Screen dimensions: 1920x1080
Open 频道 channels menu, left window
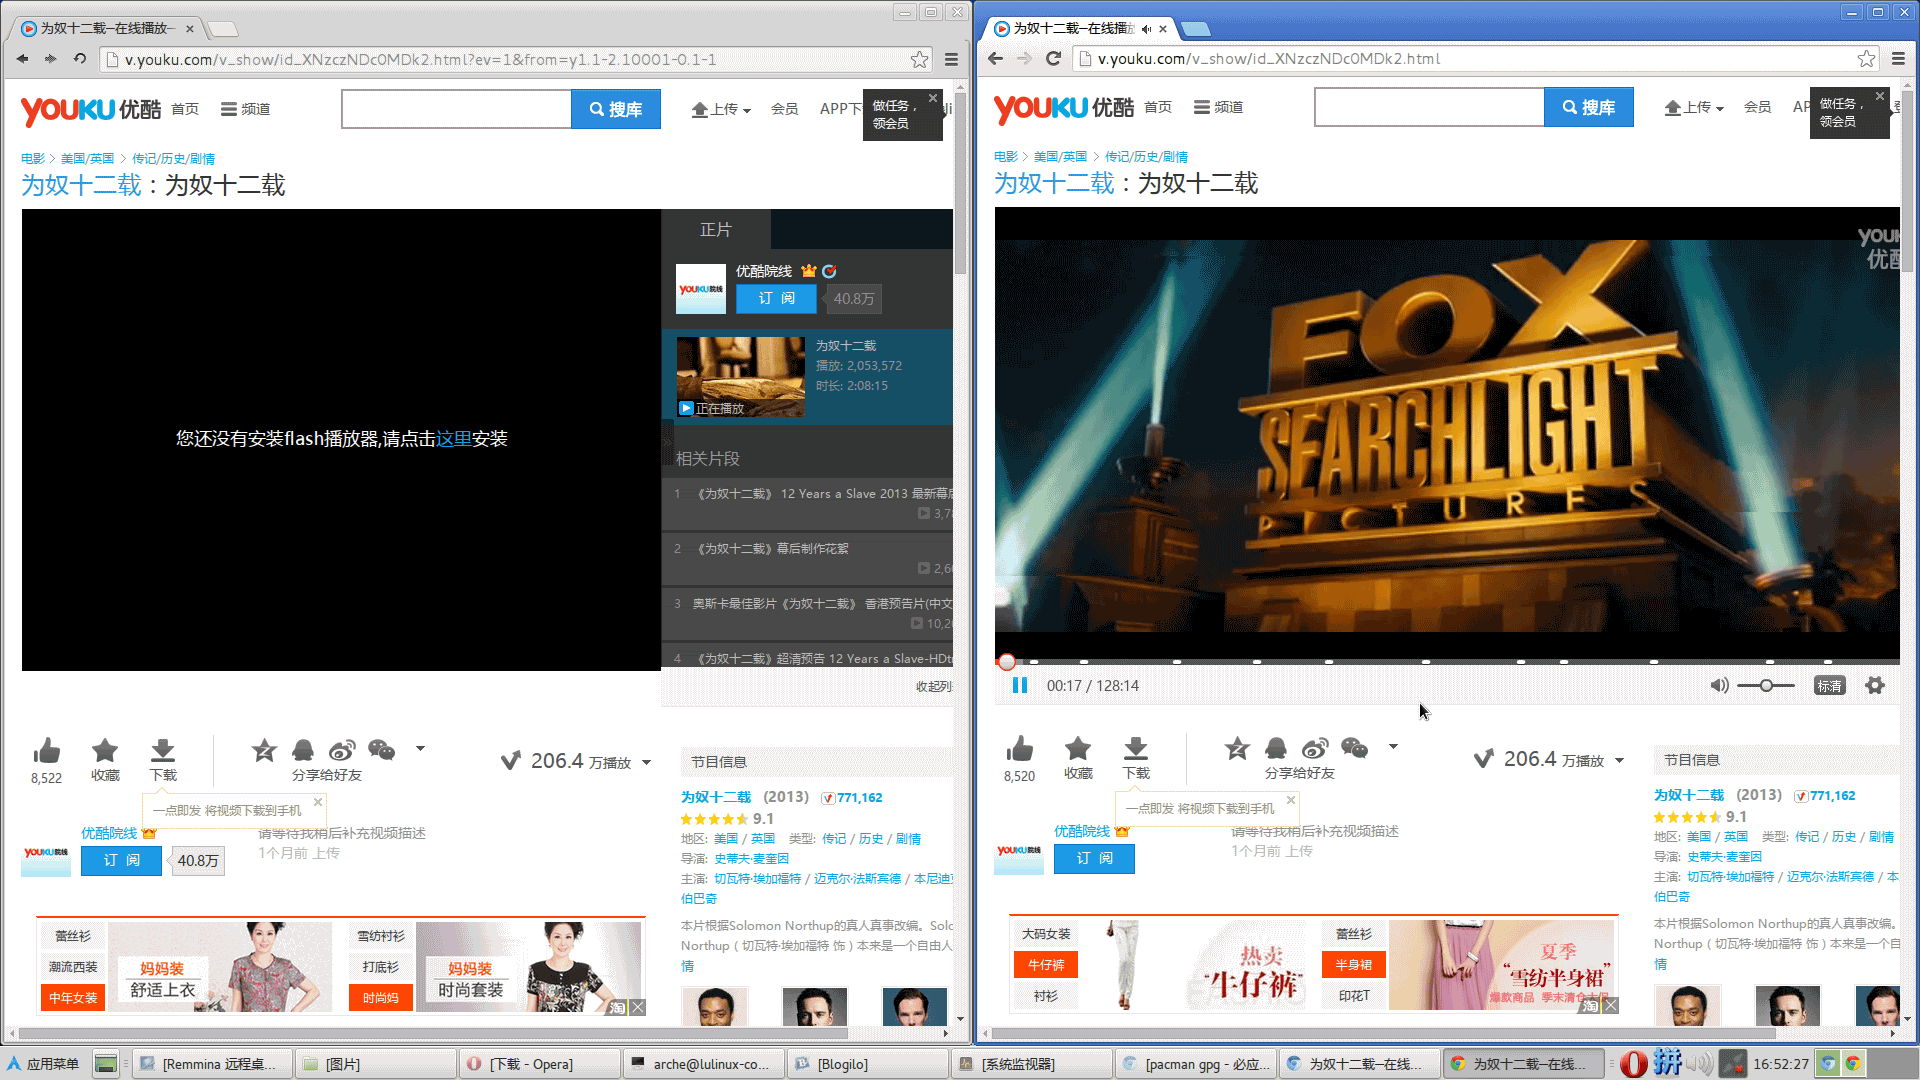click(x=246, y=109)
